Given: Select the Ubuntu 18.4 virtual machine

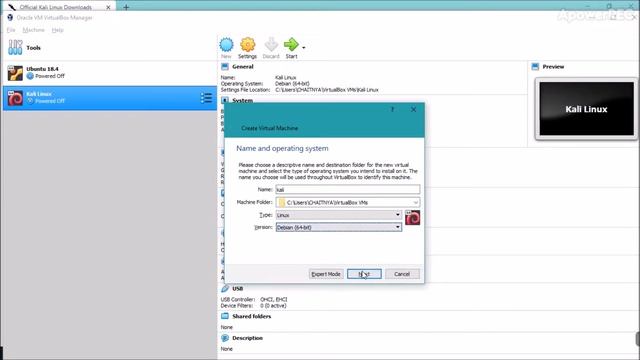Looking at the screenshot, I should tap(109, 73).
